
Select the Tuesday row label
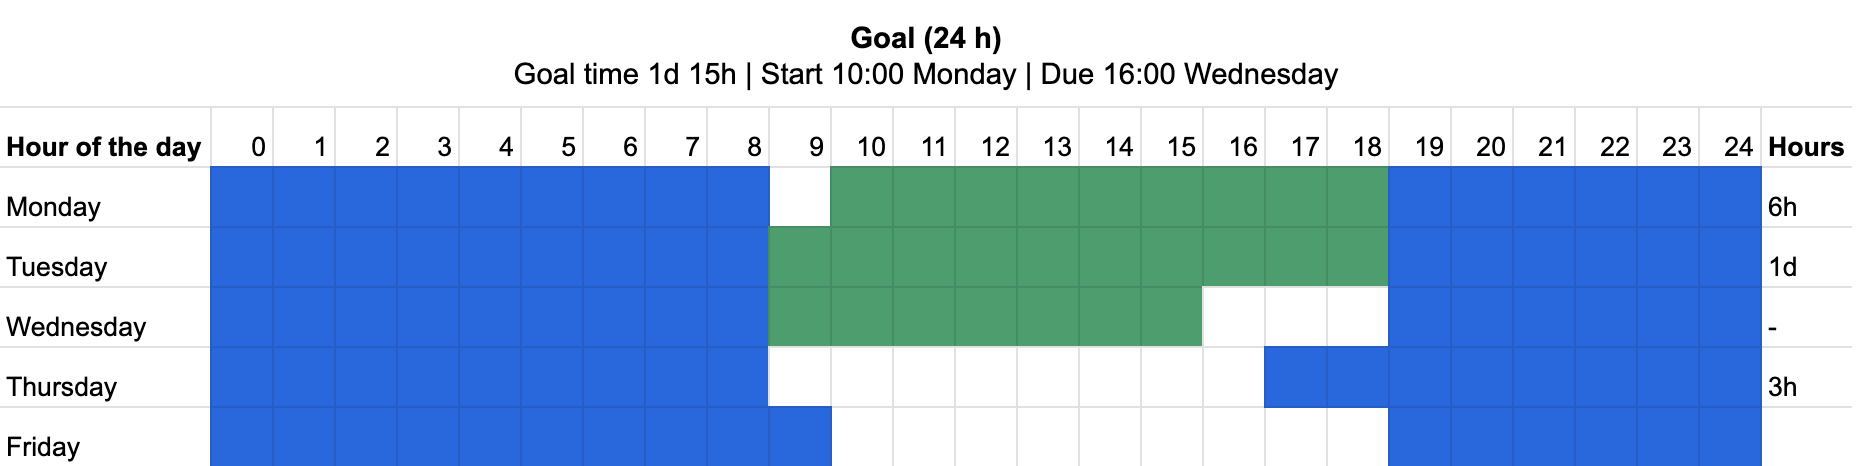coord(57,267)
